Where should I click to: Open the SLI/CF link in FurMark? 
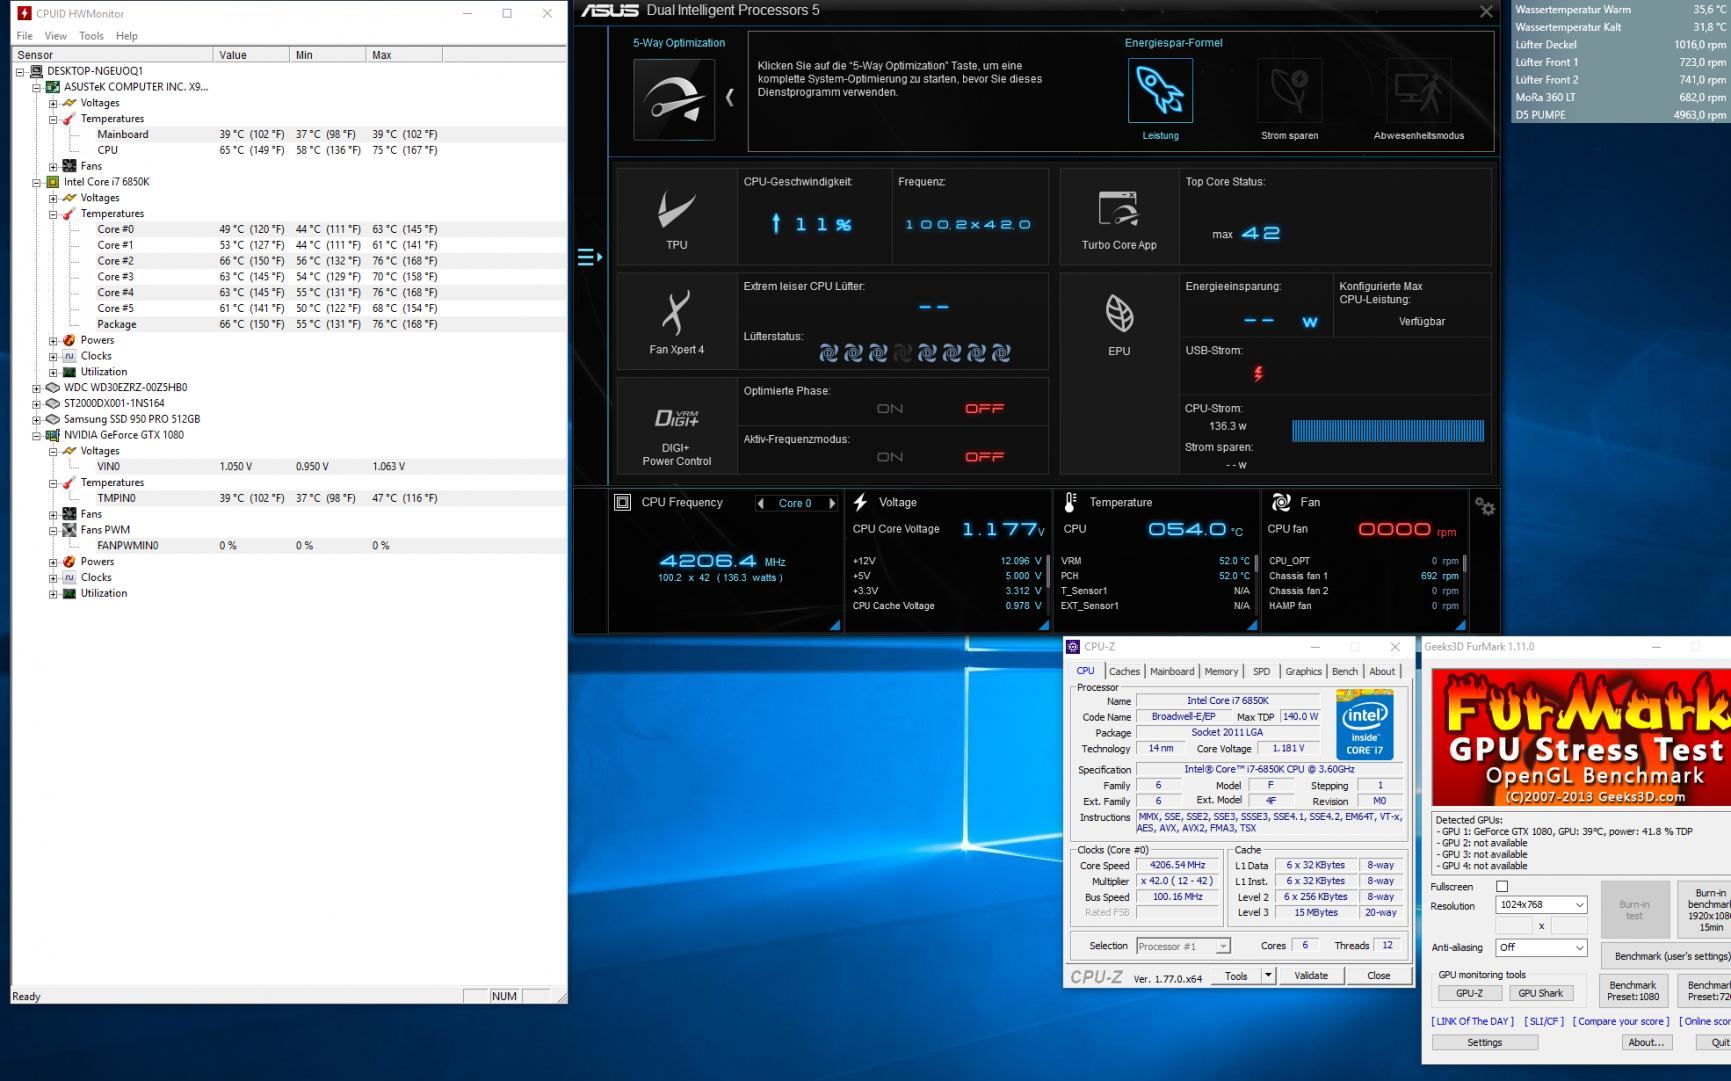[1544, 1021]
